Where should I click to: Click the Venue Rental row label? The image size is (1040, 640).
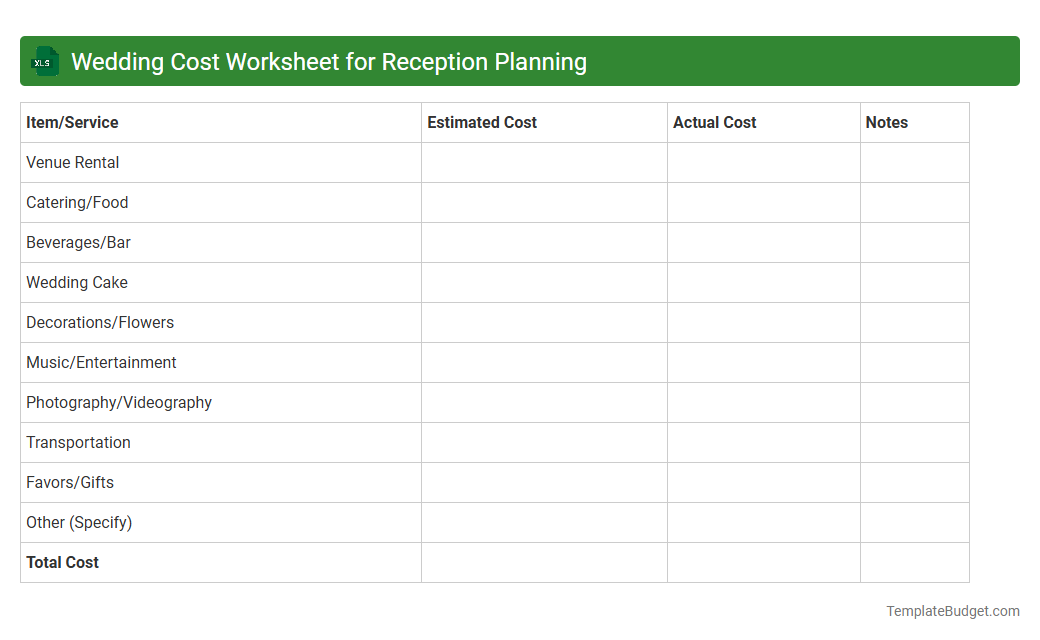tap(72, 162)
